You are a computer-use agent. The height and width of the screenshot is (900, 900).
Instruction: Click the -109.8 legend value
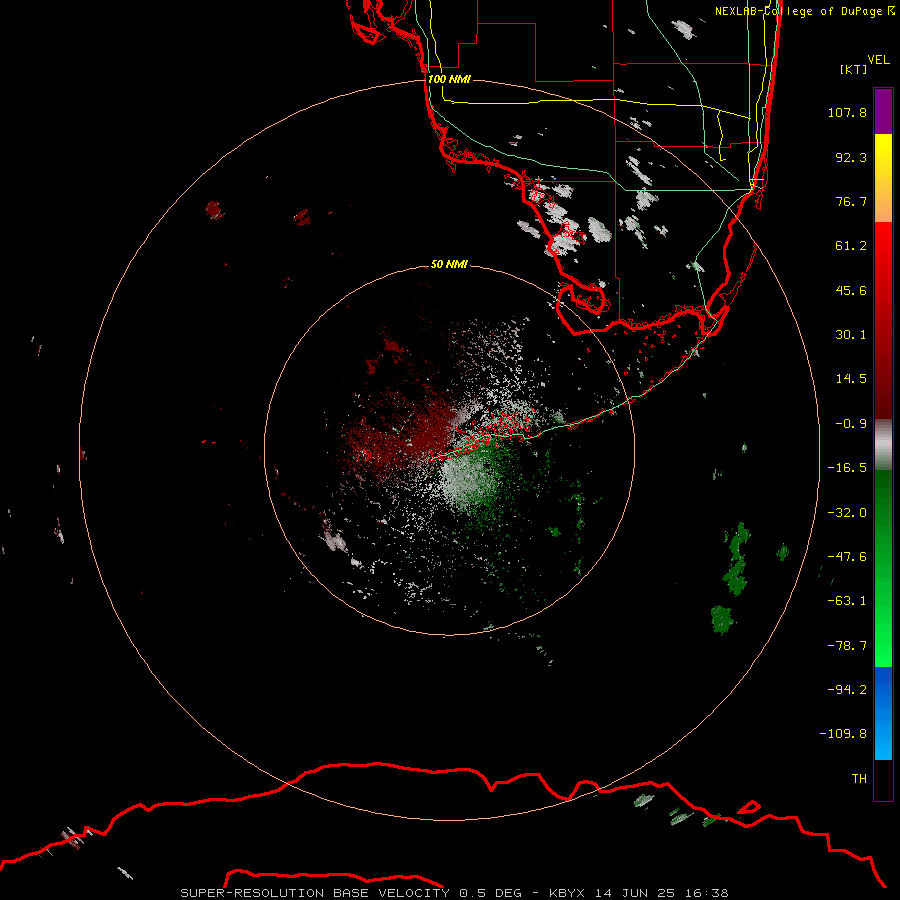(x=843, y=734)
